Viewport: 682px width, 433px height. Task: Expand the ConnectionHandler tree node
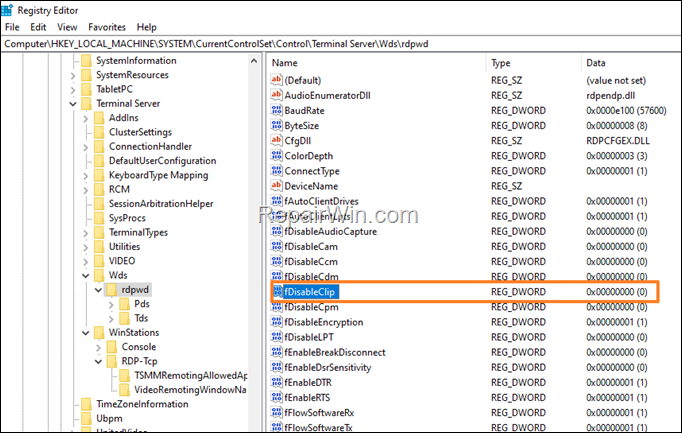click(x=85, y=147)
